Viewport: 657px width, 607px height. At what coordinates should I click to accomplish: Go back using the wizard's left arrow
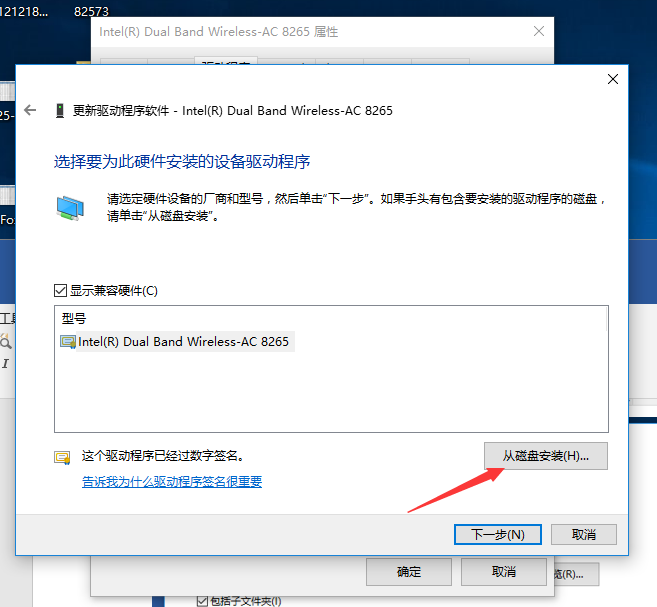tap(30, 110)
